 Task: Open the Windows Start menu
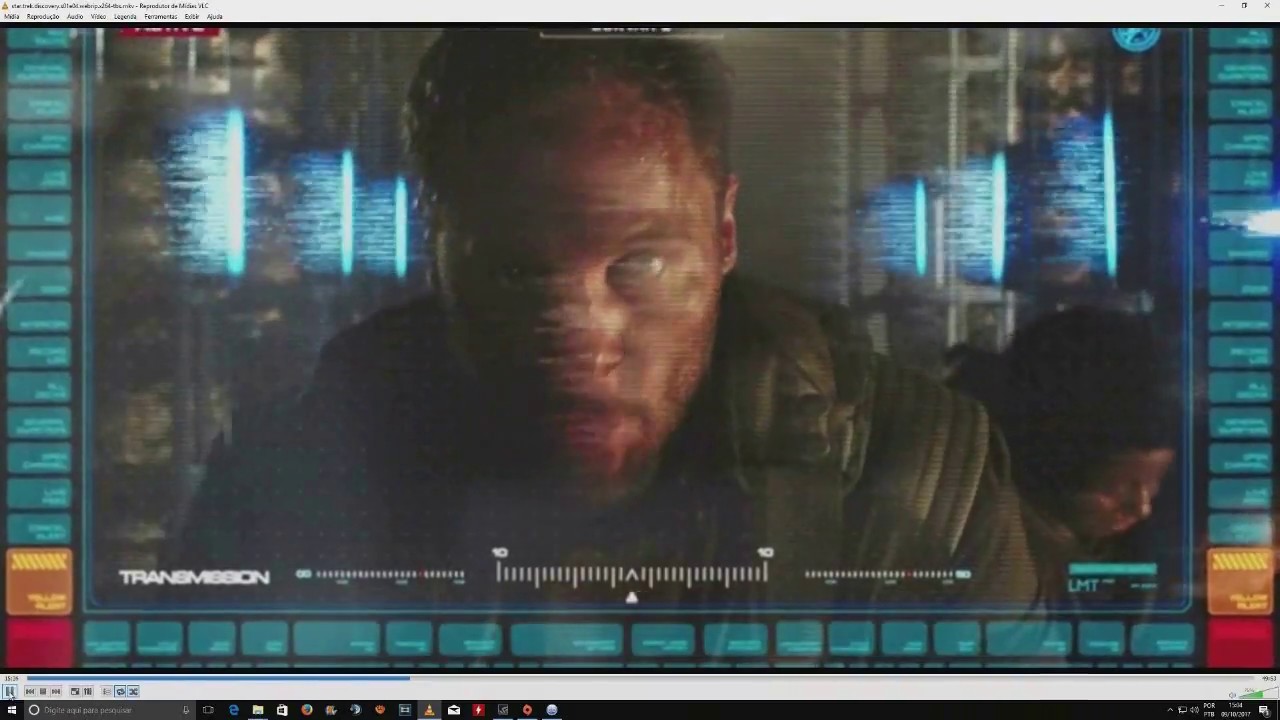[x=12, y=710]
